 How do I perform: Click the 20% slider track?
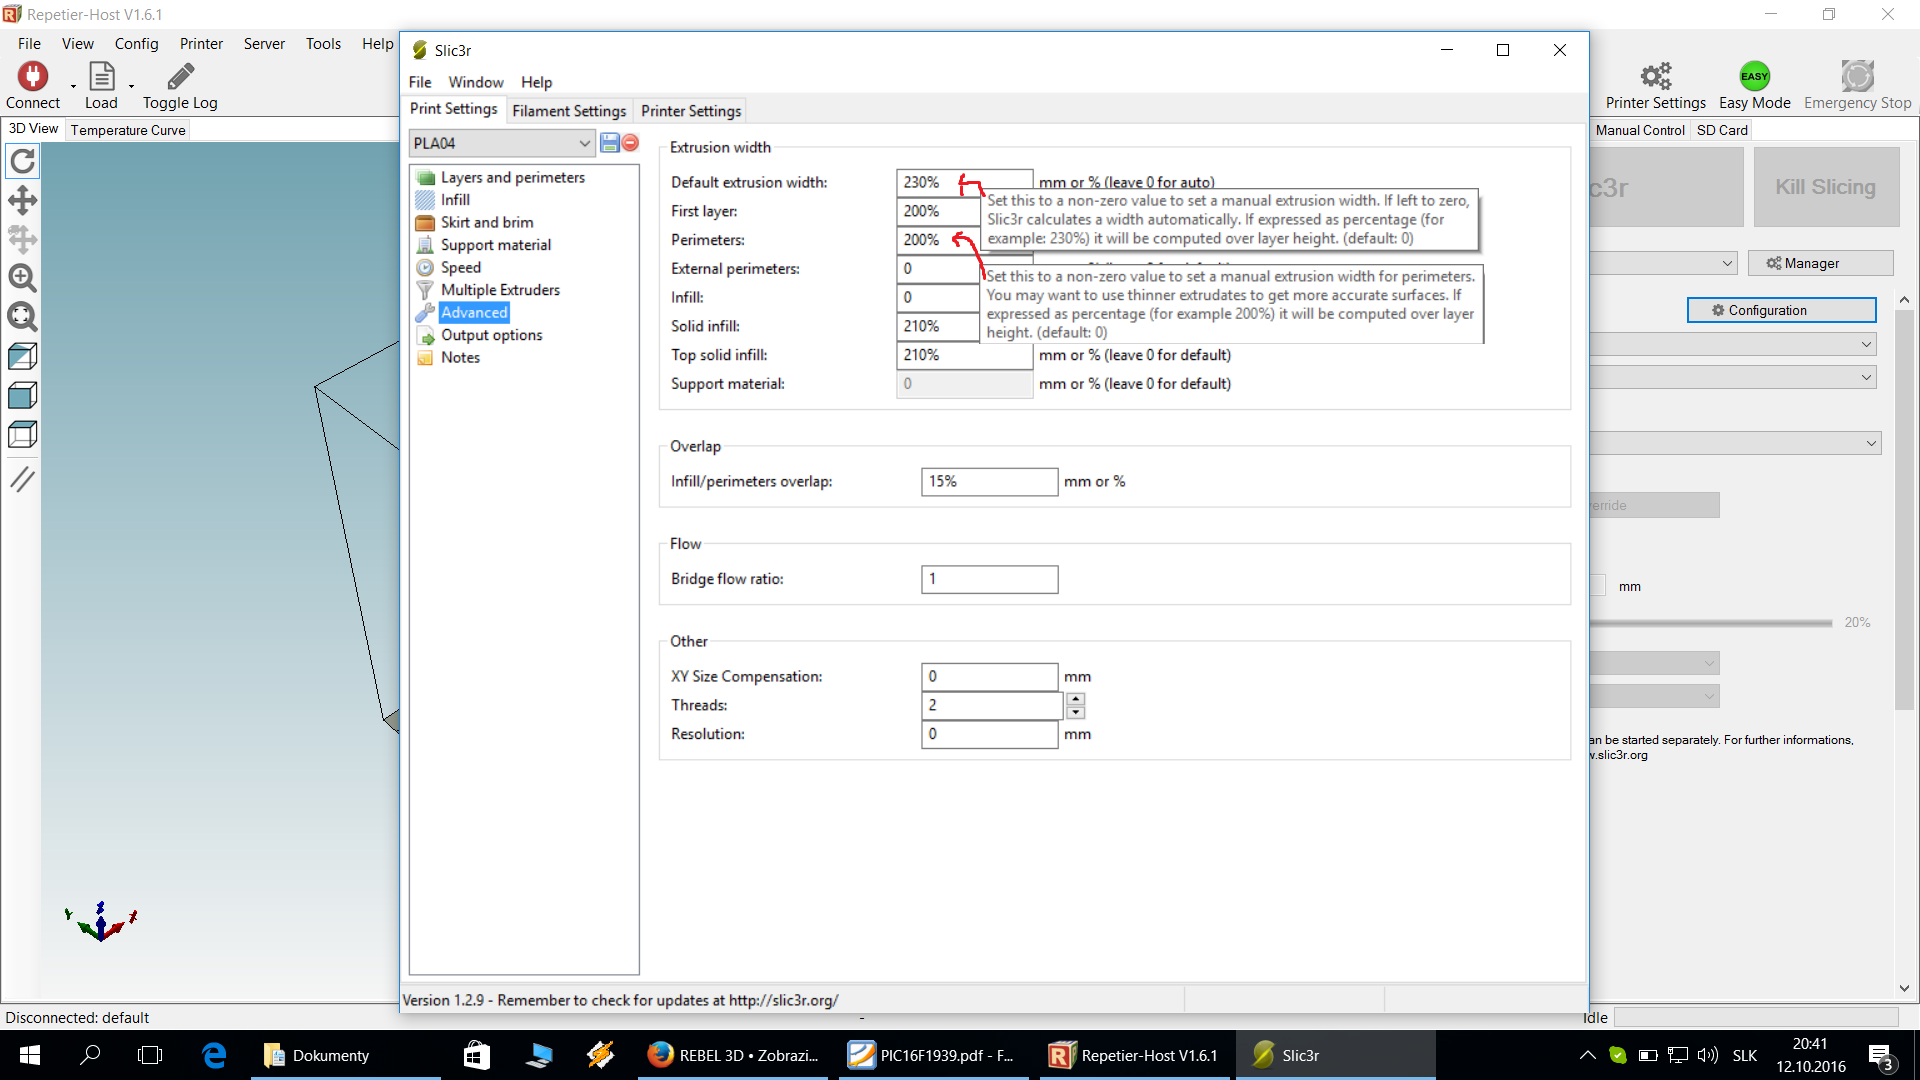(x=1710, y=623)
